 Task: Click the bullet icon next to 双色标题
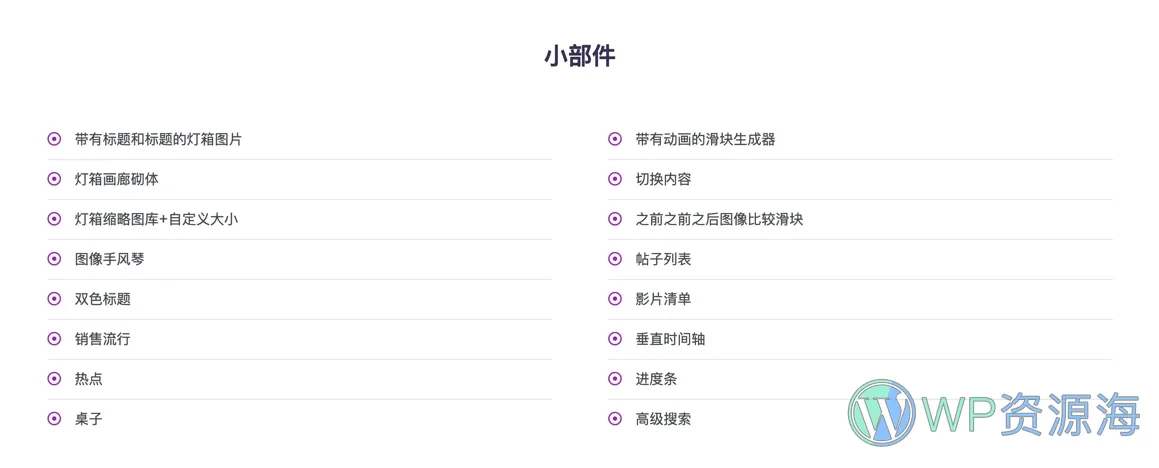54,299
